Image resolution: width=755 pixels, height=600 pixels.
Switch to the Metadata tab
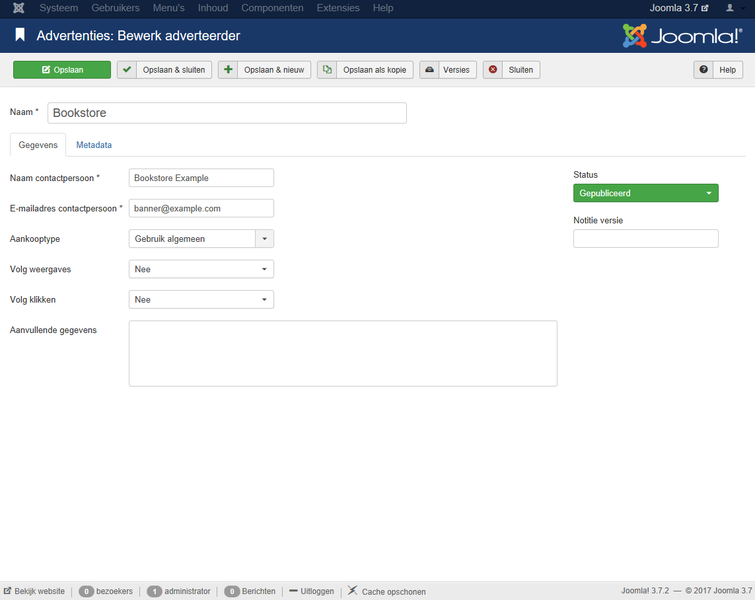coord(94,145)
